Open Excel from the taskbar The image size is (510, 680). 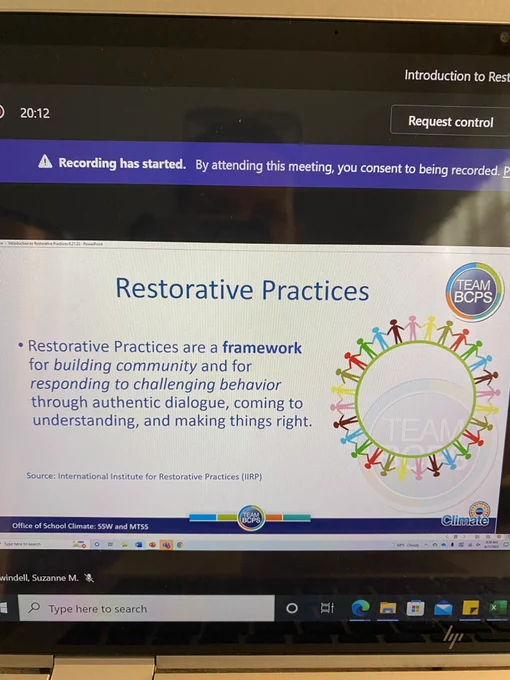pos(497,607)
